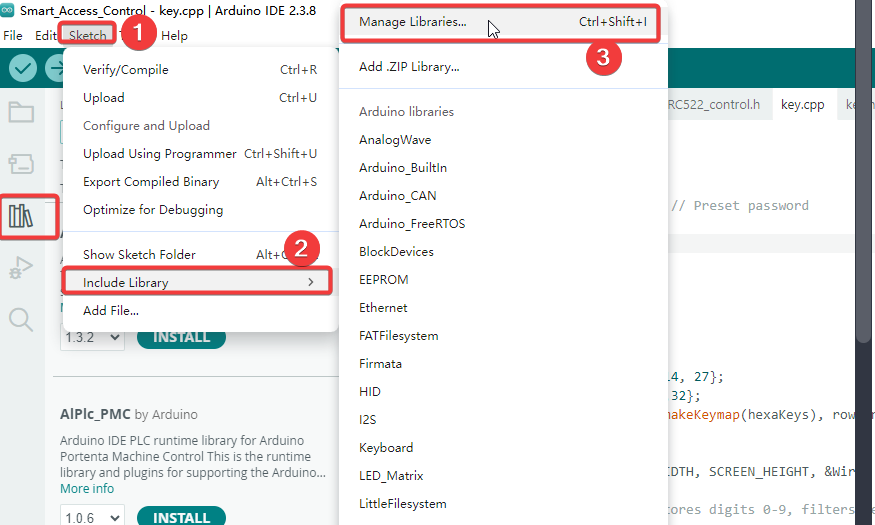Switch to the key.cpp editor tab
The width and height of the screenshot is (875, 525).
tap(802, 105)
